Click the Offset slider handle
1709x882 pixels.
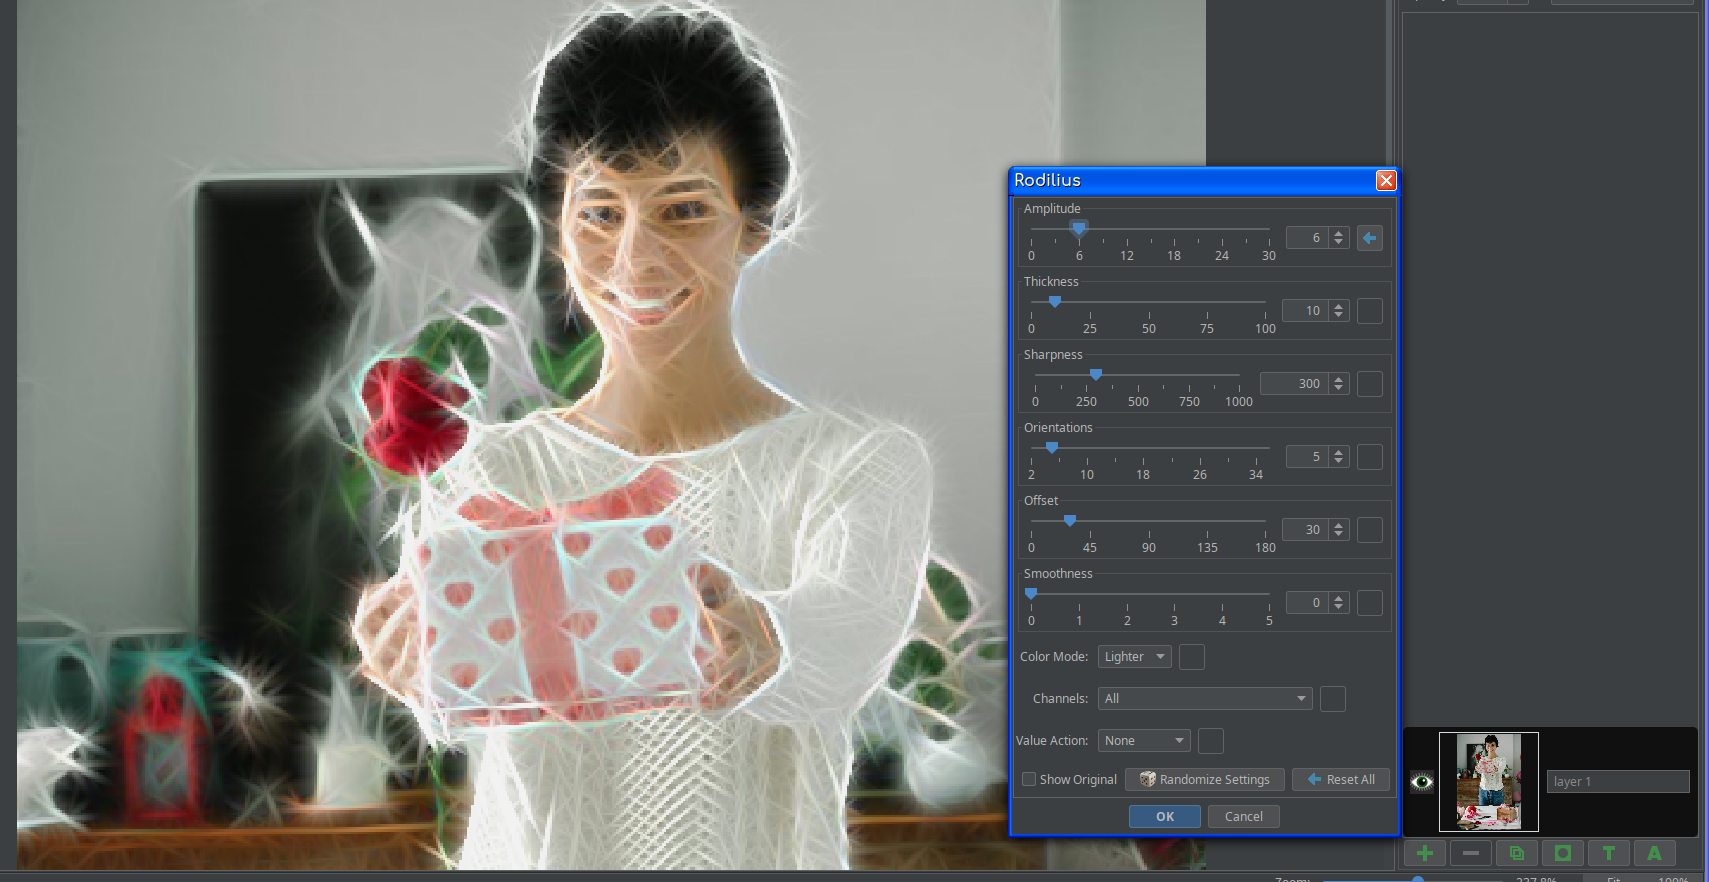coord(1070,521)
